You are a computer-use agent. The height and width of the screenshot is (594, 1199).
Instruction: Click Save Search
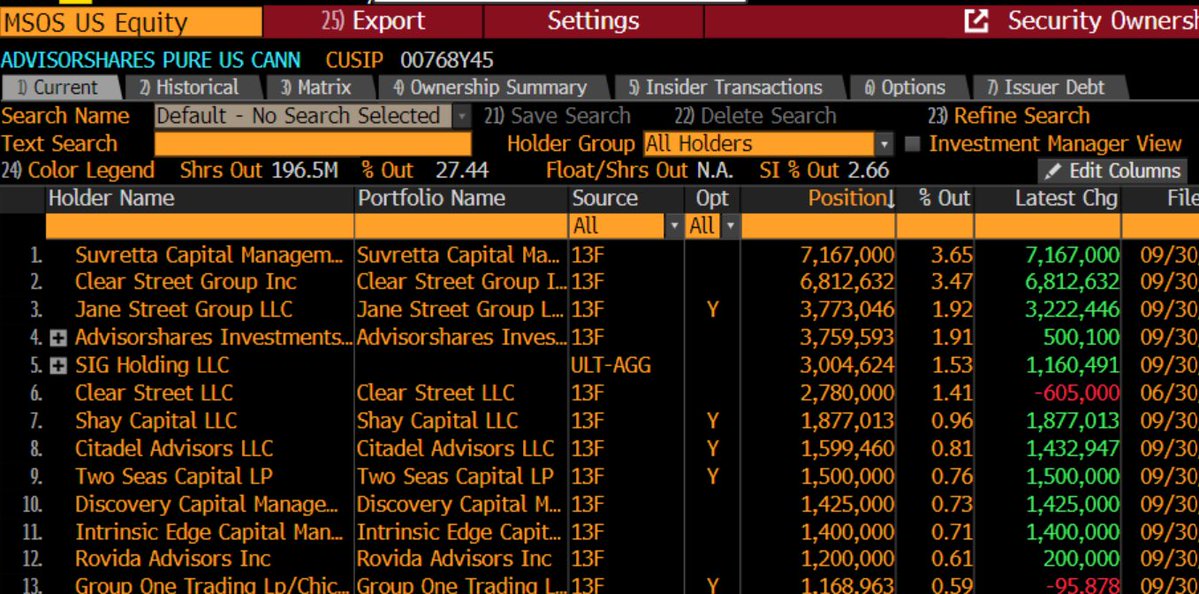pyautogui.click(x=557, y=117)
